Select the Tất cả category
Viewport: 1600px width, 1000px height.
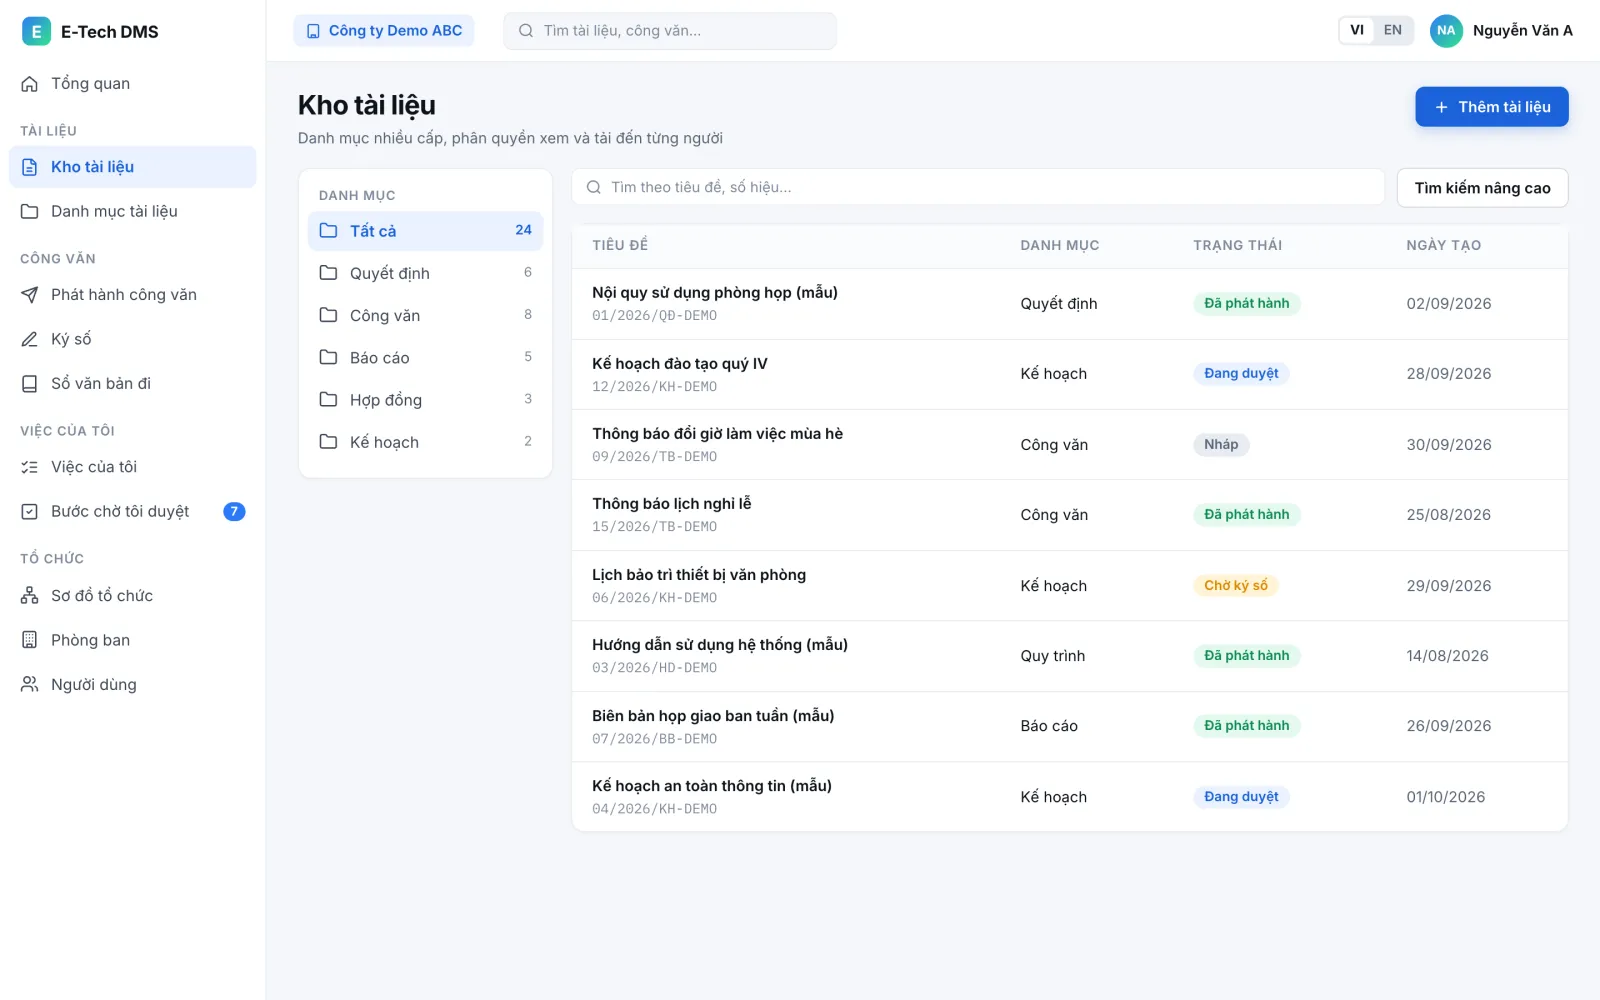point(426,231)
